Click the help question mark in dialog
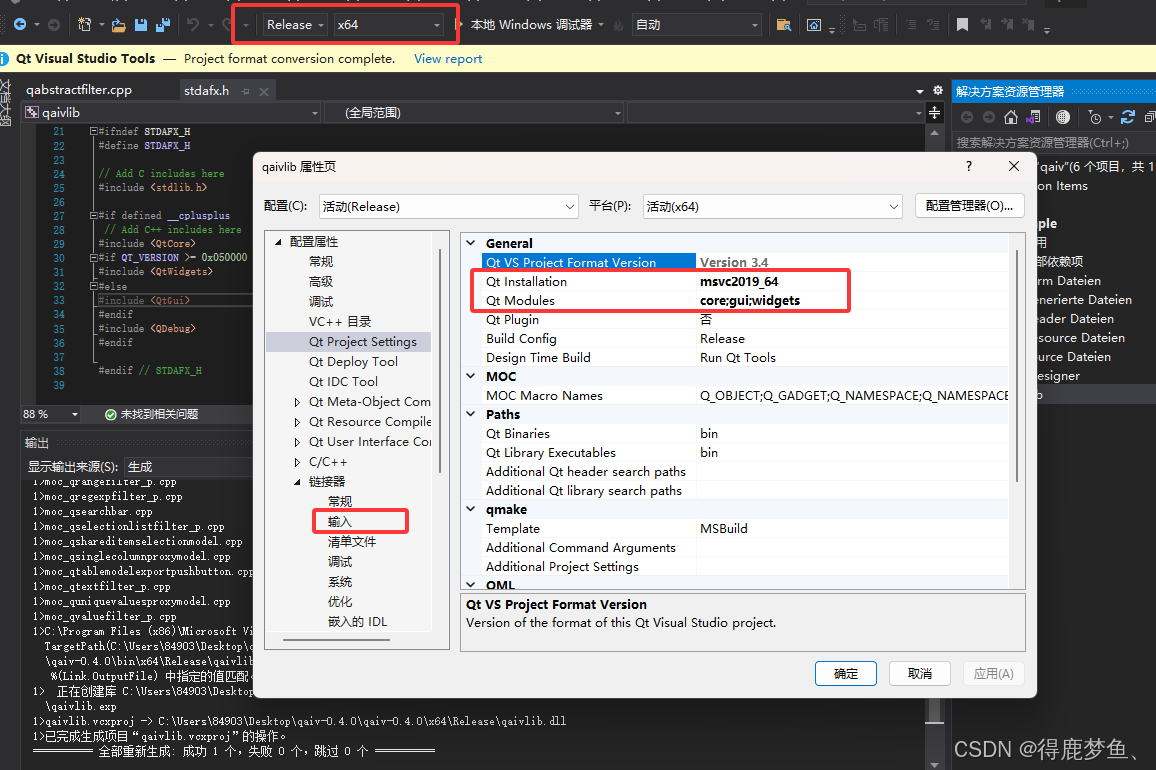This screenshot has height=770, width=1156. pos(969,167)
